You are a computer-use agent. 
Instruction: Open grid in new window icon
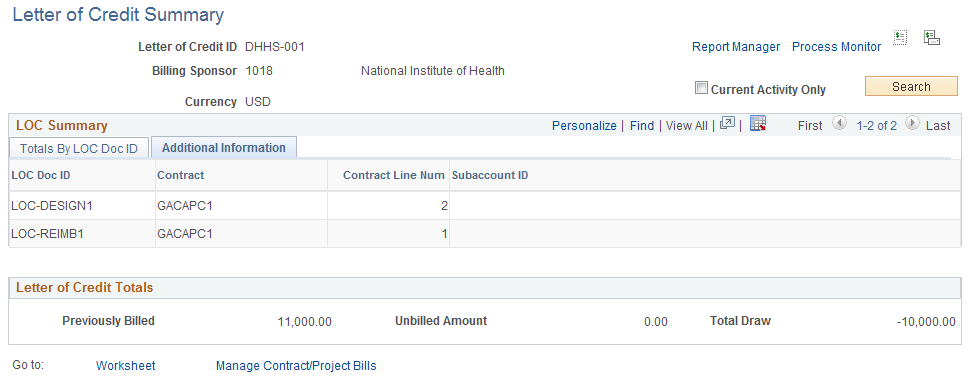click(728, 124)
